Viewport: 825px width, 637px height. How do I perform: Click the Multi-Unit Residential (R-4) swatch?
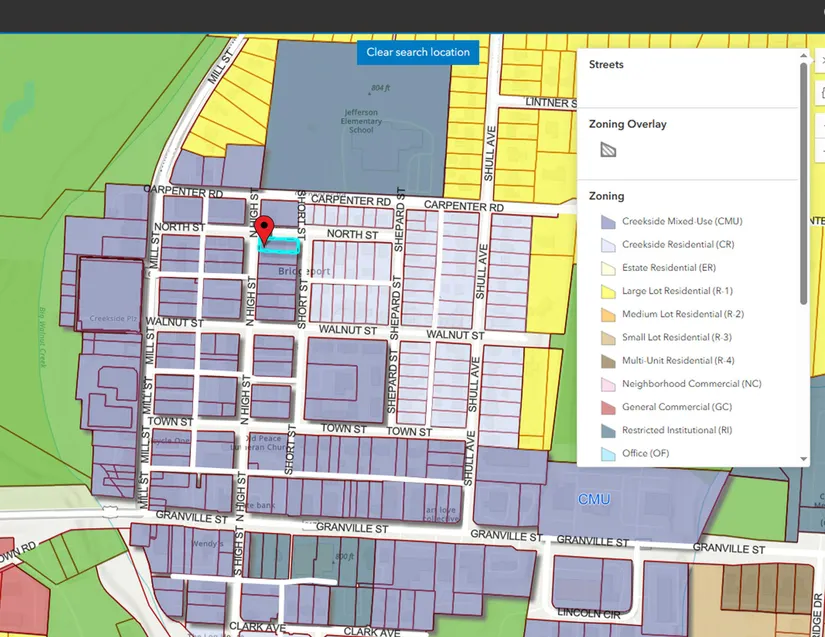[608, 361]
